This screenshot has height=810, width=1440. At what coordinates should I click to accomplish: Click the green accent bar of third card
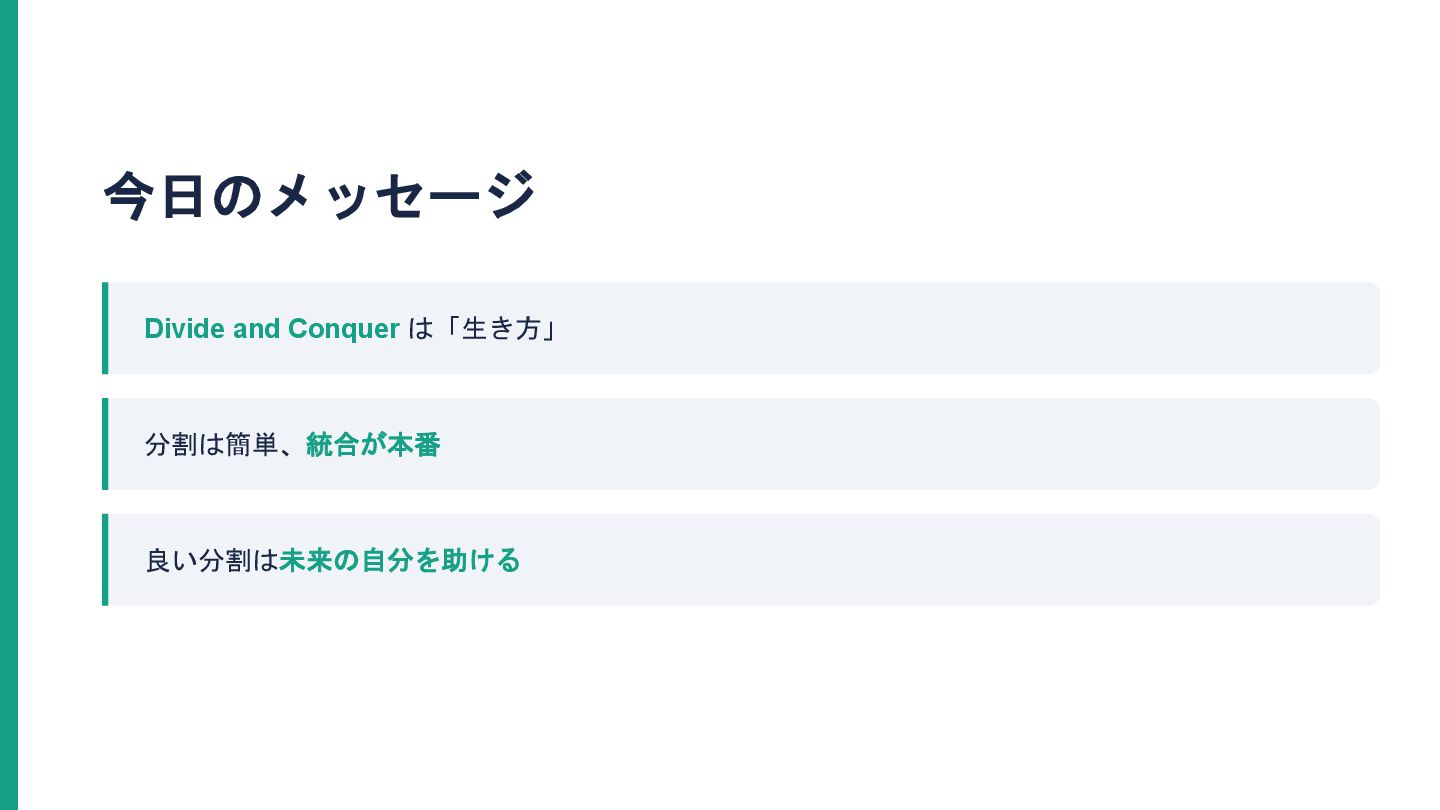pyautogui.click(x=105, y=560)
